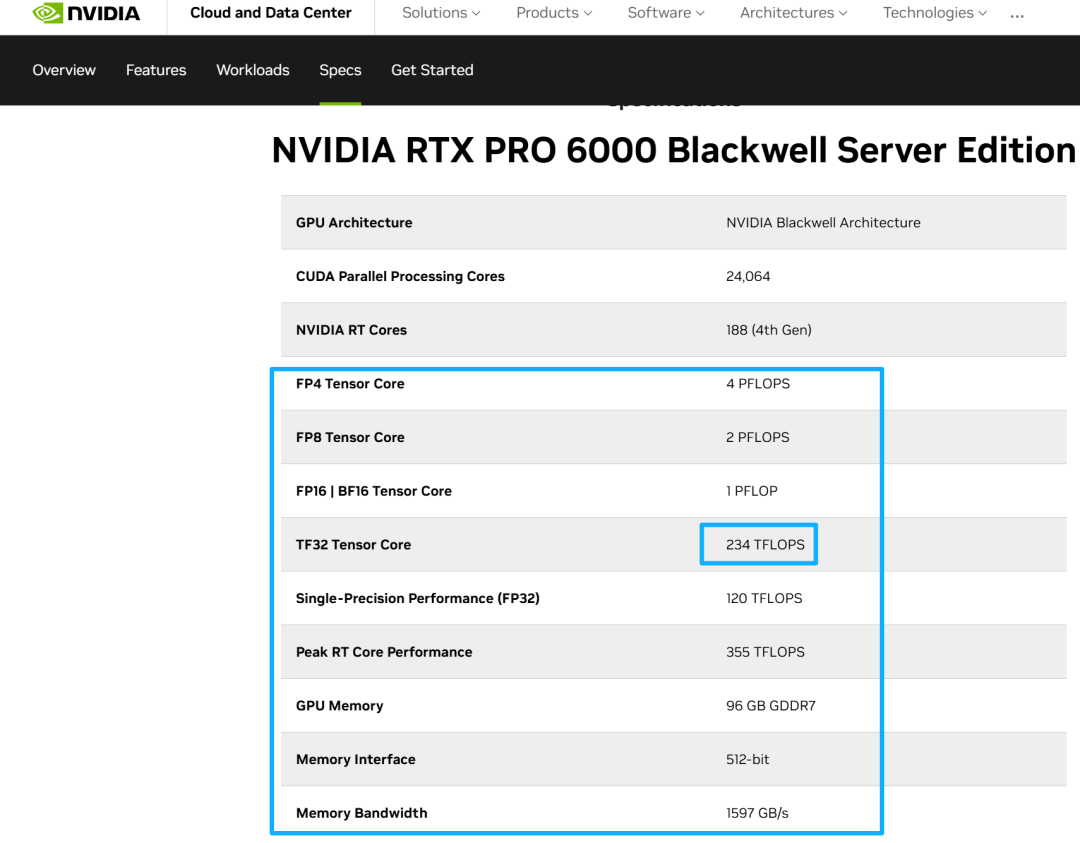The image size is (1080, 843).
Task: Select the GPU Memory label
Action: click(x=340, y=706)
